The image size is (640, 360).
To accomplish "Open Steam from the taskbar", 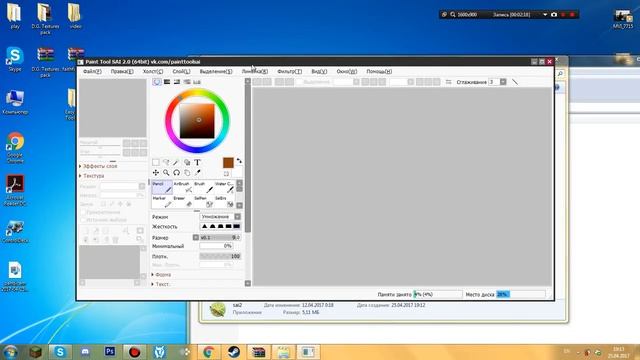I will click(x=234, y=352).
